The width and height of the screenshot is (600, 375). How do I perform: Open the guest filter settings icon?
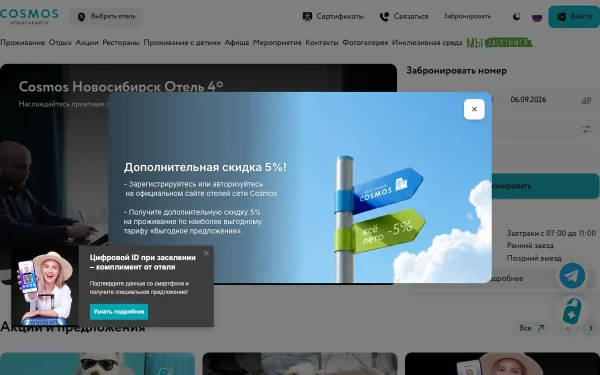click(x=586, y=129)
